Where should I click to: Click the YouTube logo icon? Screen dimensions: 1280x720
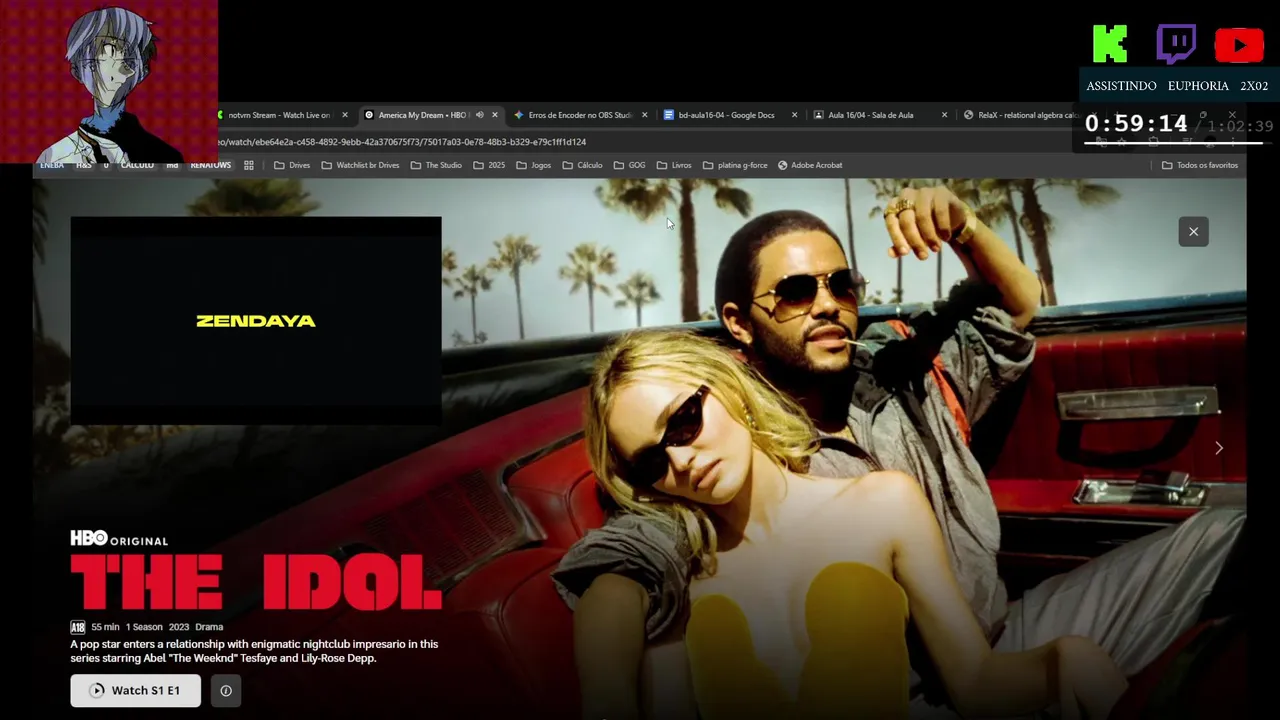tap(1239, 45)
